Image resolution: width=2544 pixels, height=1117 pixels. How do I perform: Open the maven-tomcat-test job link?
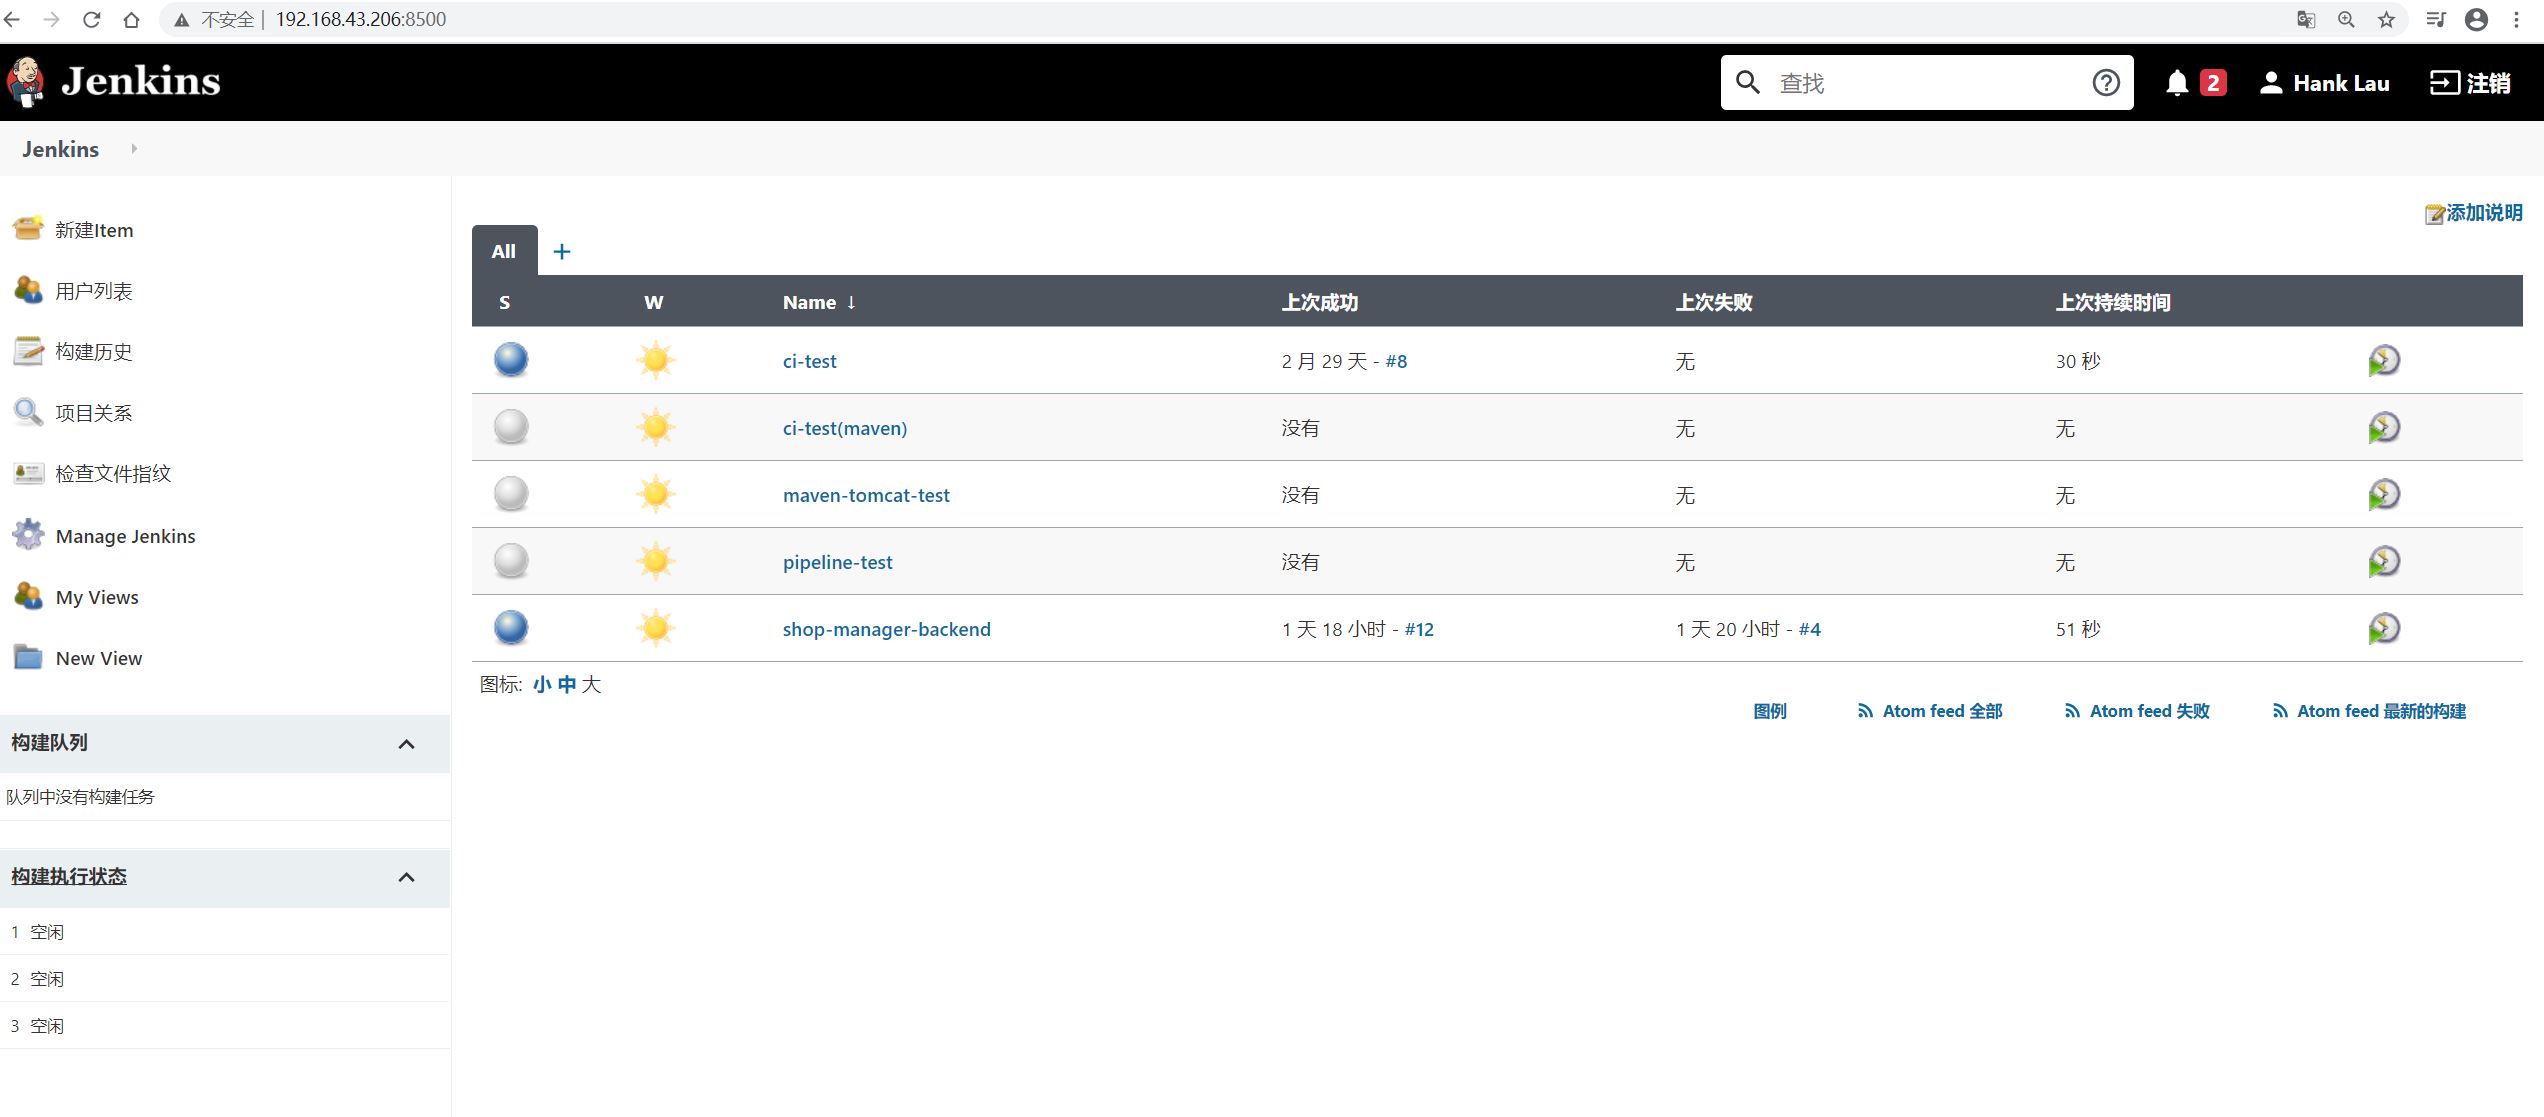865,495
